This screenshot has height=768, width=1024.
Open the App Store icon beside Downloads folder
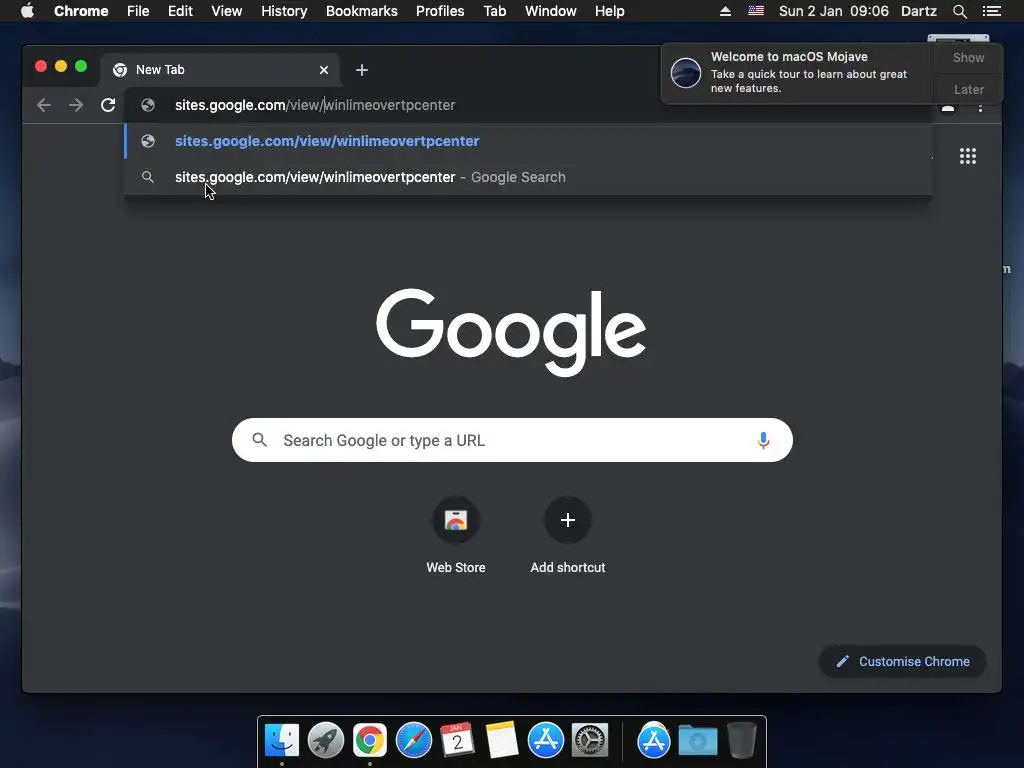tap(654, 741)
